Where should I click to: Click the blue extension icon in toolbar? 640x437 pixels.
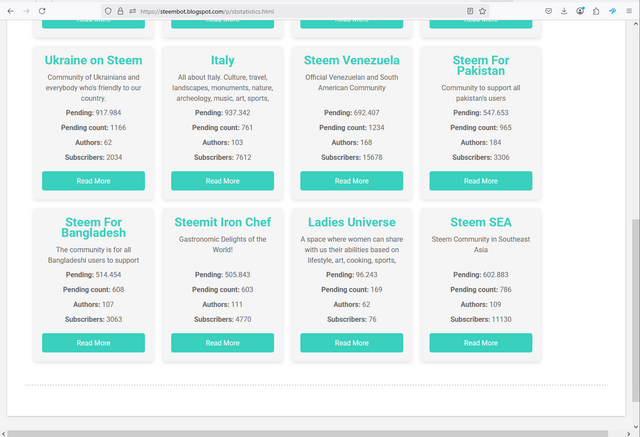[x=612, y=11]
